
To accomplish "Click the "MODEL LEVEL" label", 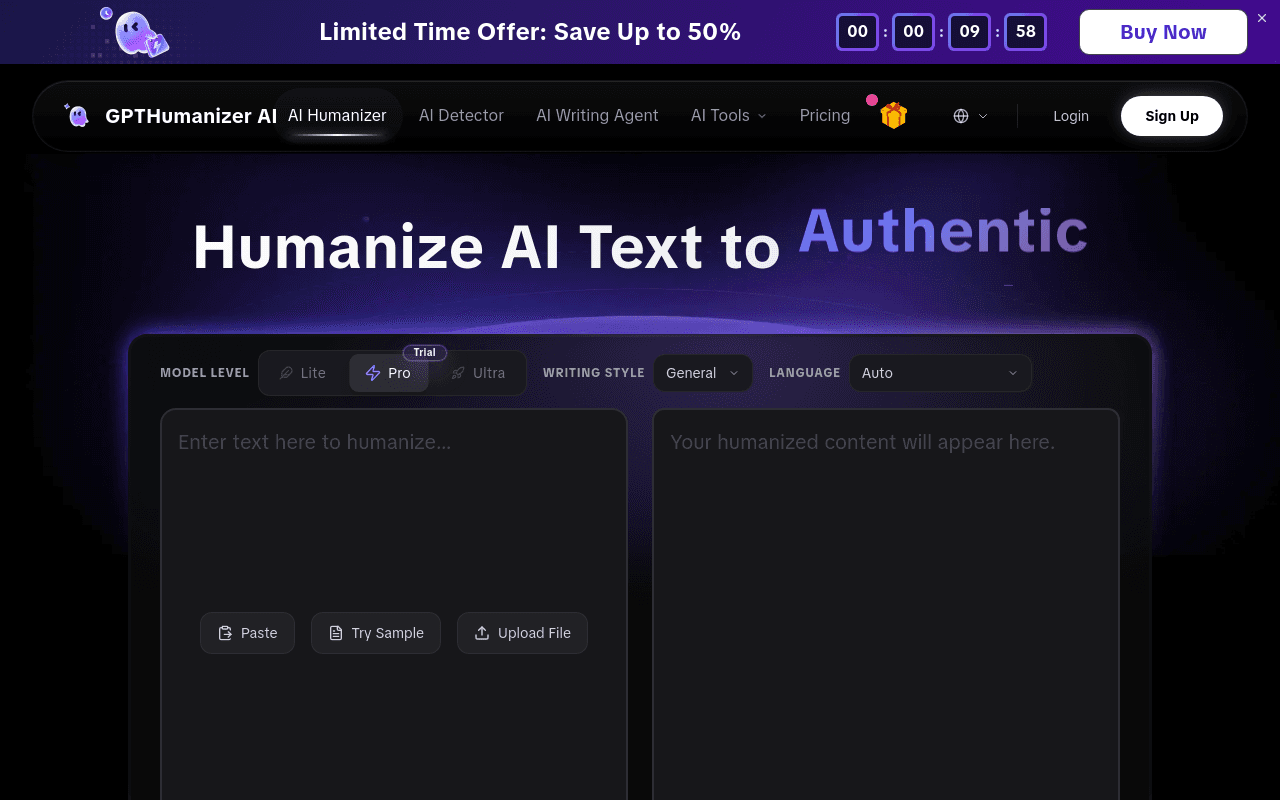I will click(x=204, y=373).
